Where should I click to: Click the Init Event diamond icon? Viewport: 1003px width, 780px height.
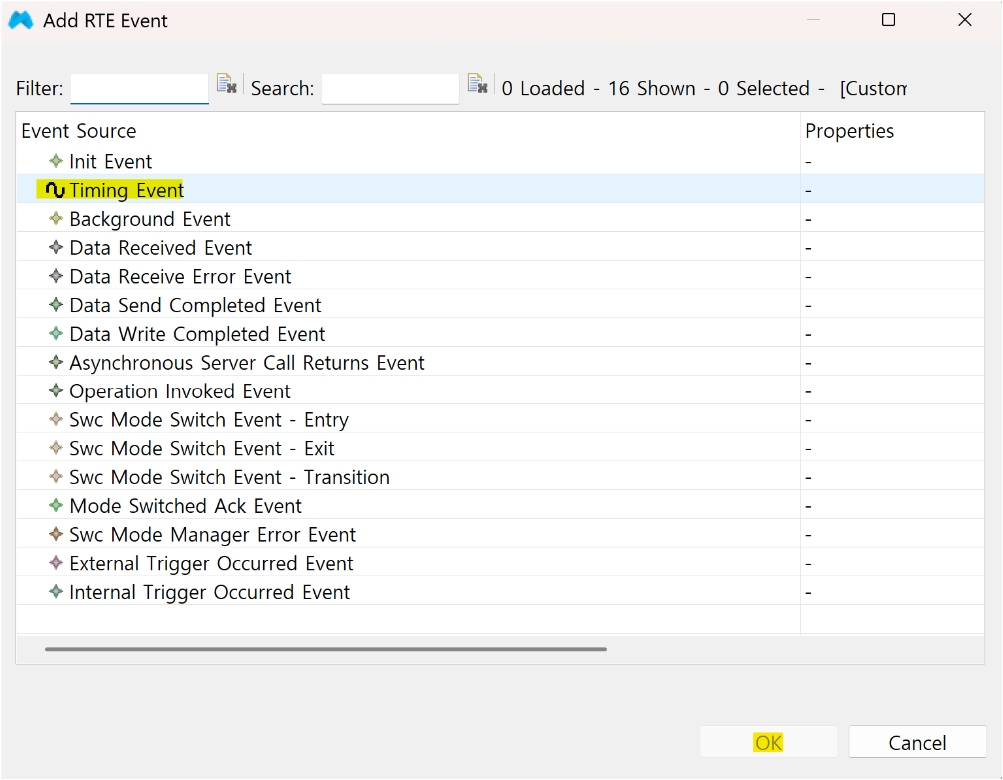pos(56,161)
